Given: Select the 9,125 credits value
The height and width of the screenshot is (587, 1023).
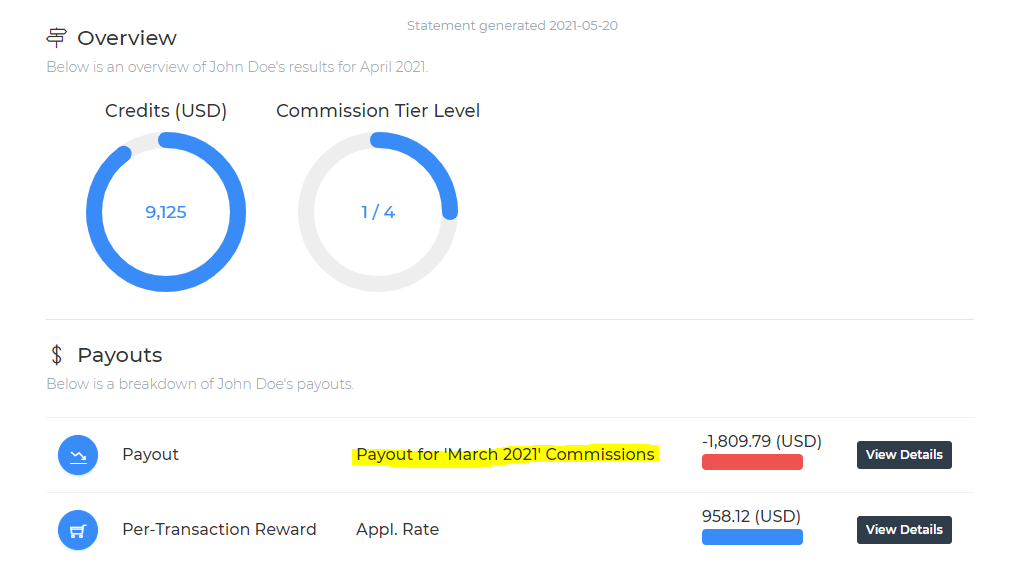Looking at the screenshot, I should [166, 212].
